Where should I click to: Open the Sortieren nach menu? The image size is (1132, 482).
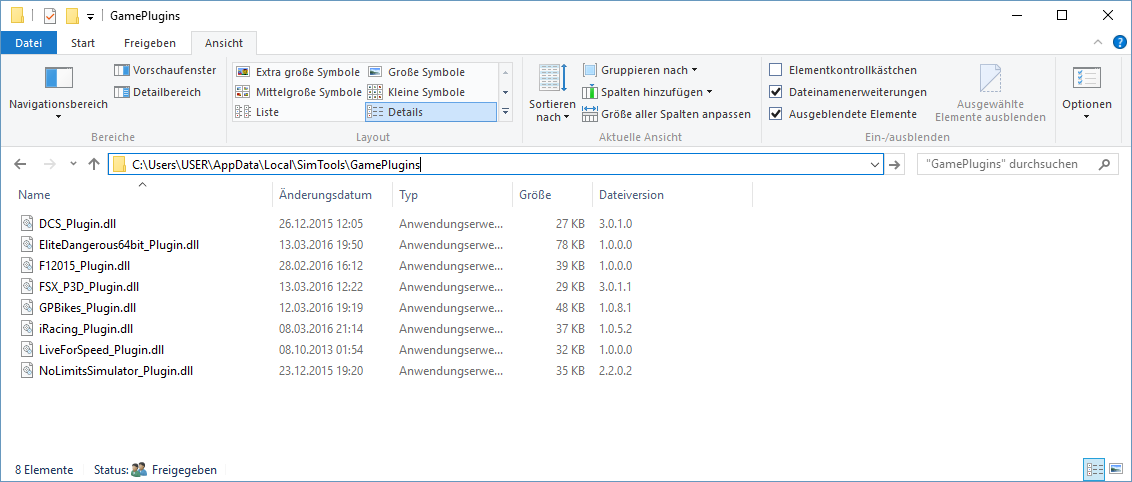point(552,92)
